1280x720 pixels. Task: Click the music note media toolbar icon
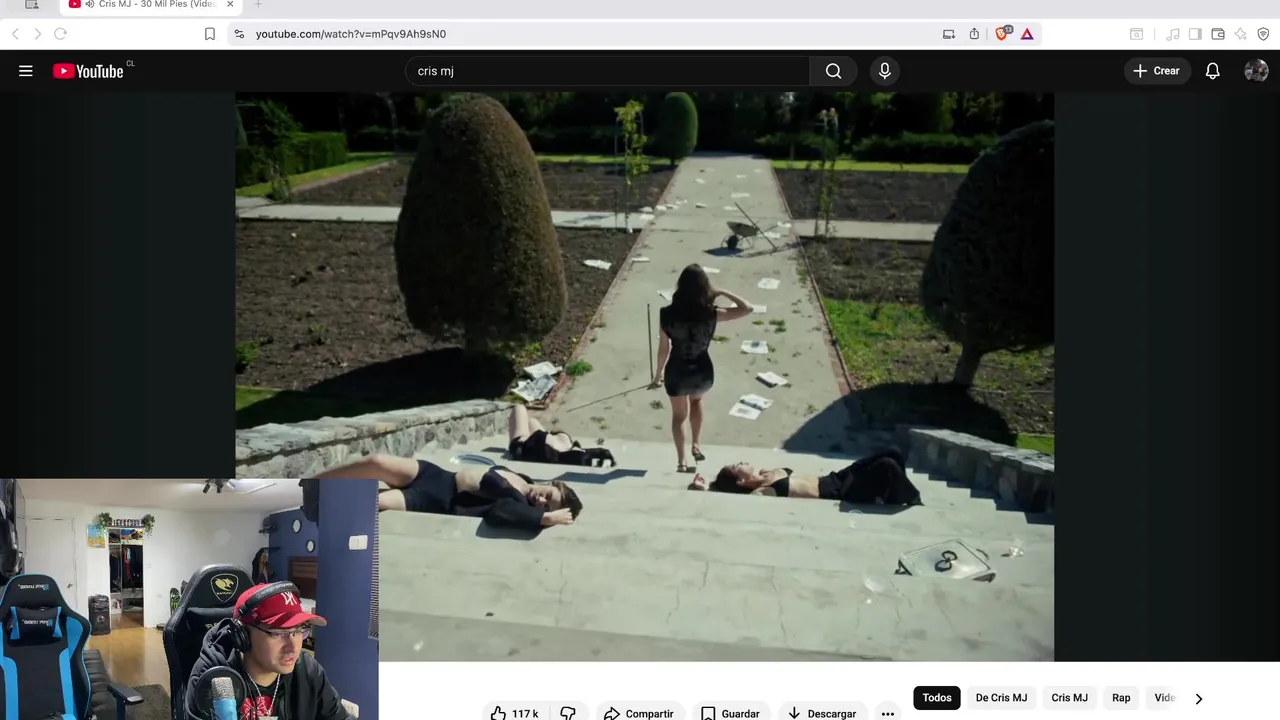tap(1173, 34)
